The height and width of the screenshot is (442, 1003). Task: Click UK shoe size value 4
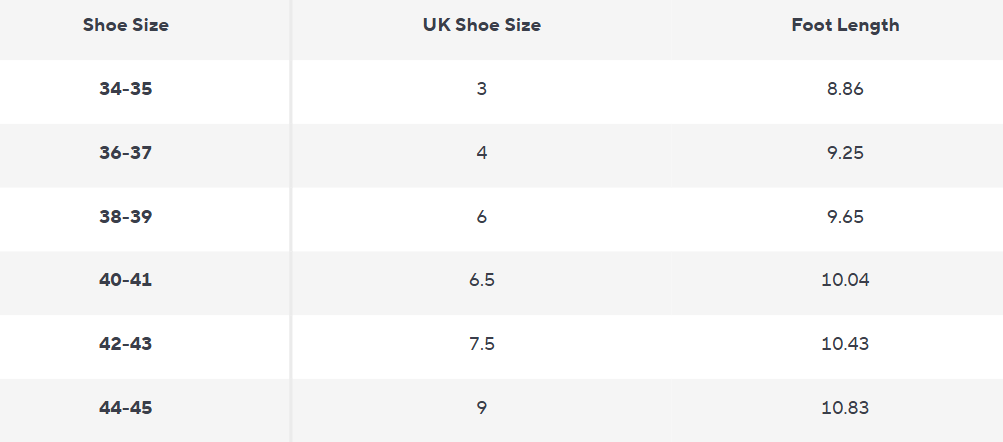coord(481,153)
